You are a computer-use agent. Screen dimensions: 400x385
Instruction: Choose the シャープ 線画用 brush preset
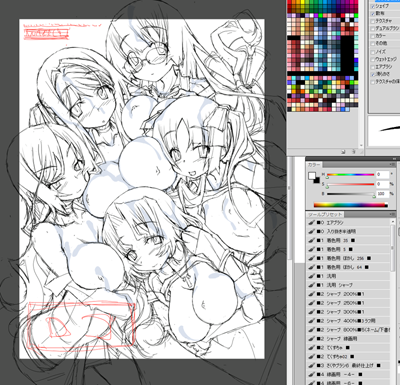pyautogui.click(x=348, y=339)
